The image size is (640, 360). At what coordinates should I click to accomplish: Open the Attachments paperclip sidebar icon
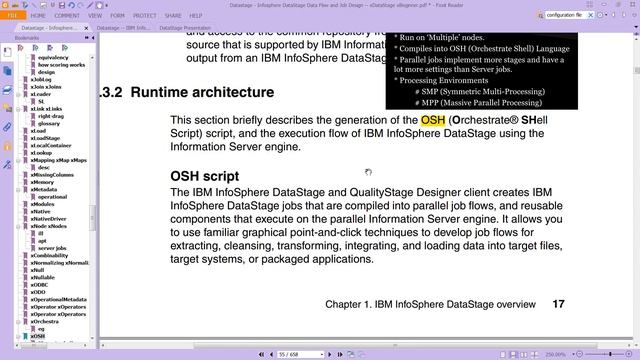click(x=7, y=127)
